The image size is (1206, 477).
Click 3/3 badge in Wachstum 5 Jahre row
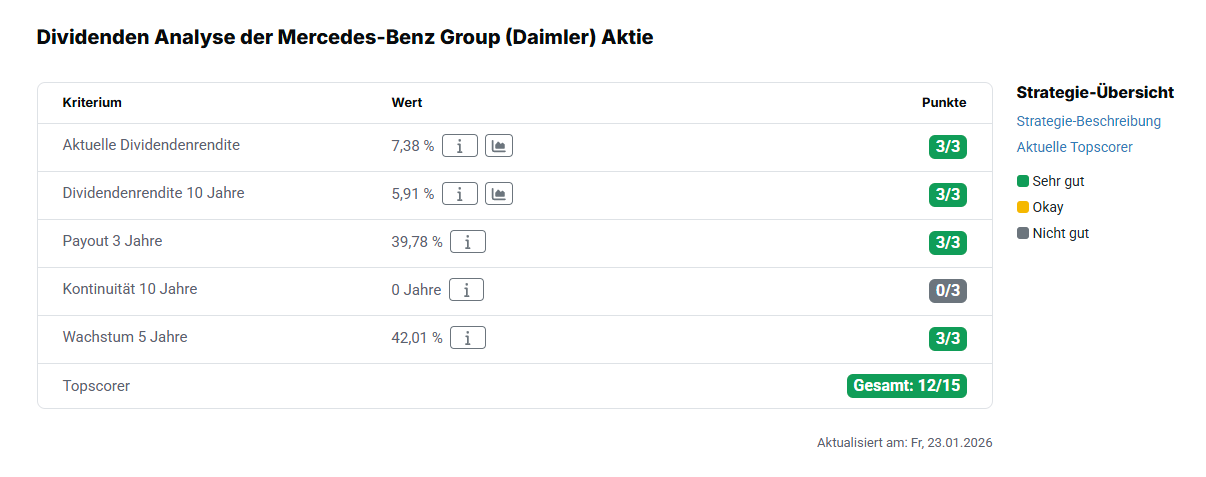point(947,339)
